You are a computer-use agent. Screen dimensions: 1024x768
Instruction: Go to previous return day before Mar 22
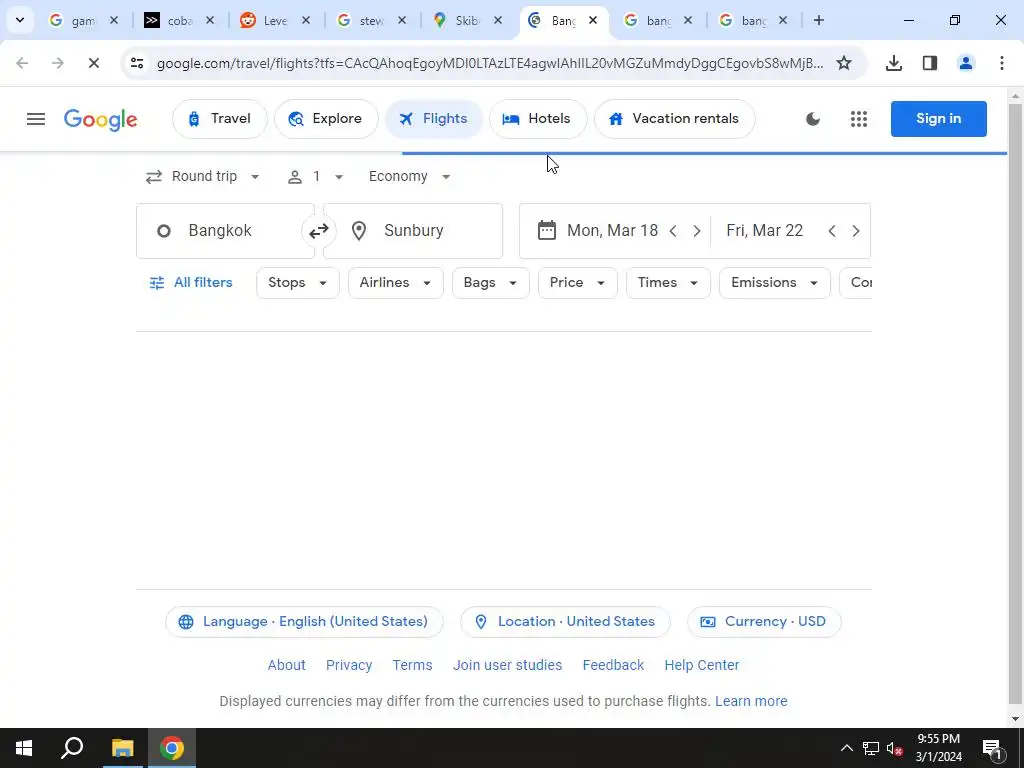pos(831,231)
